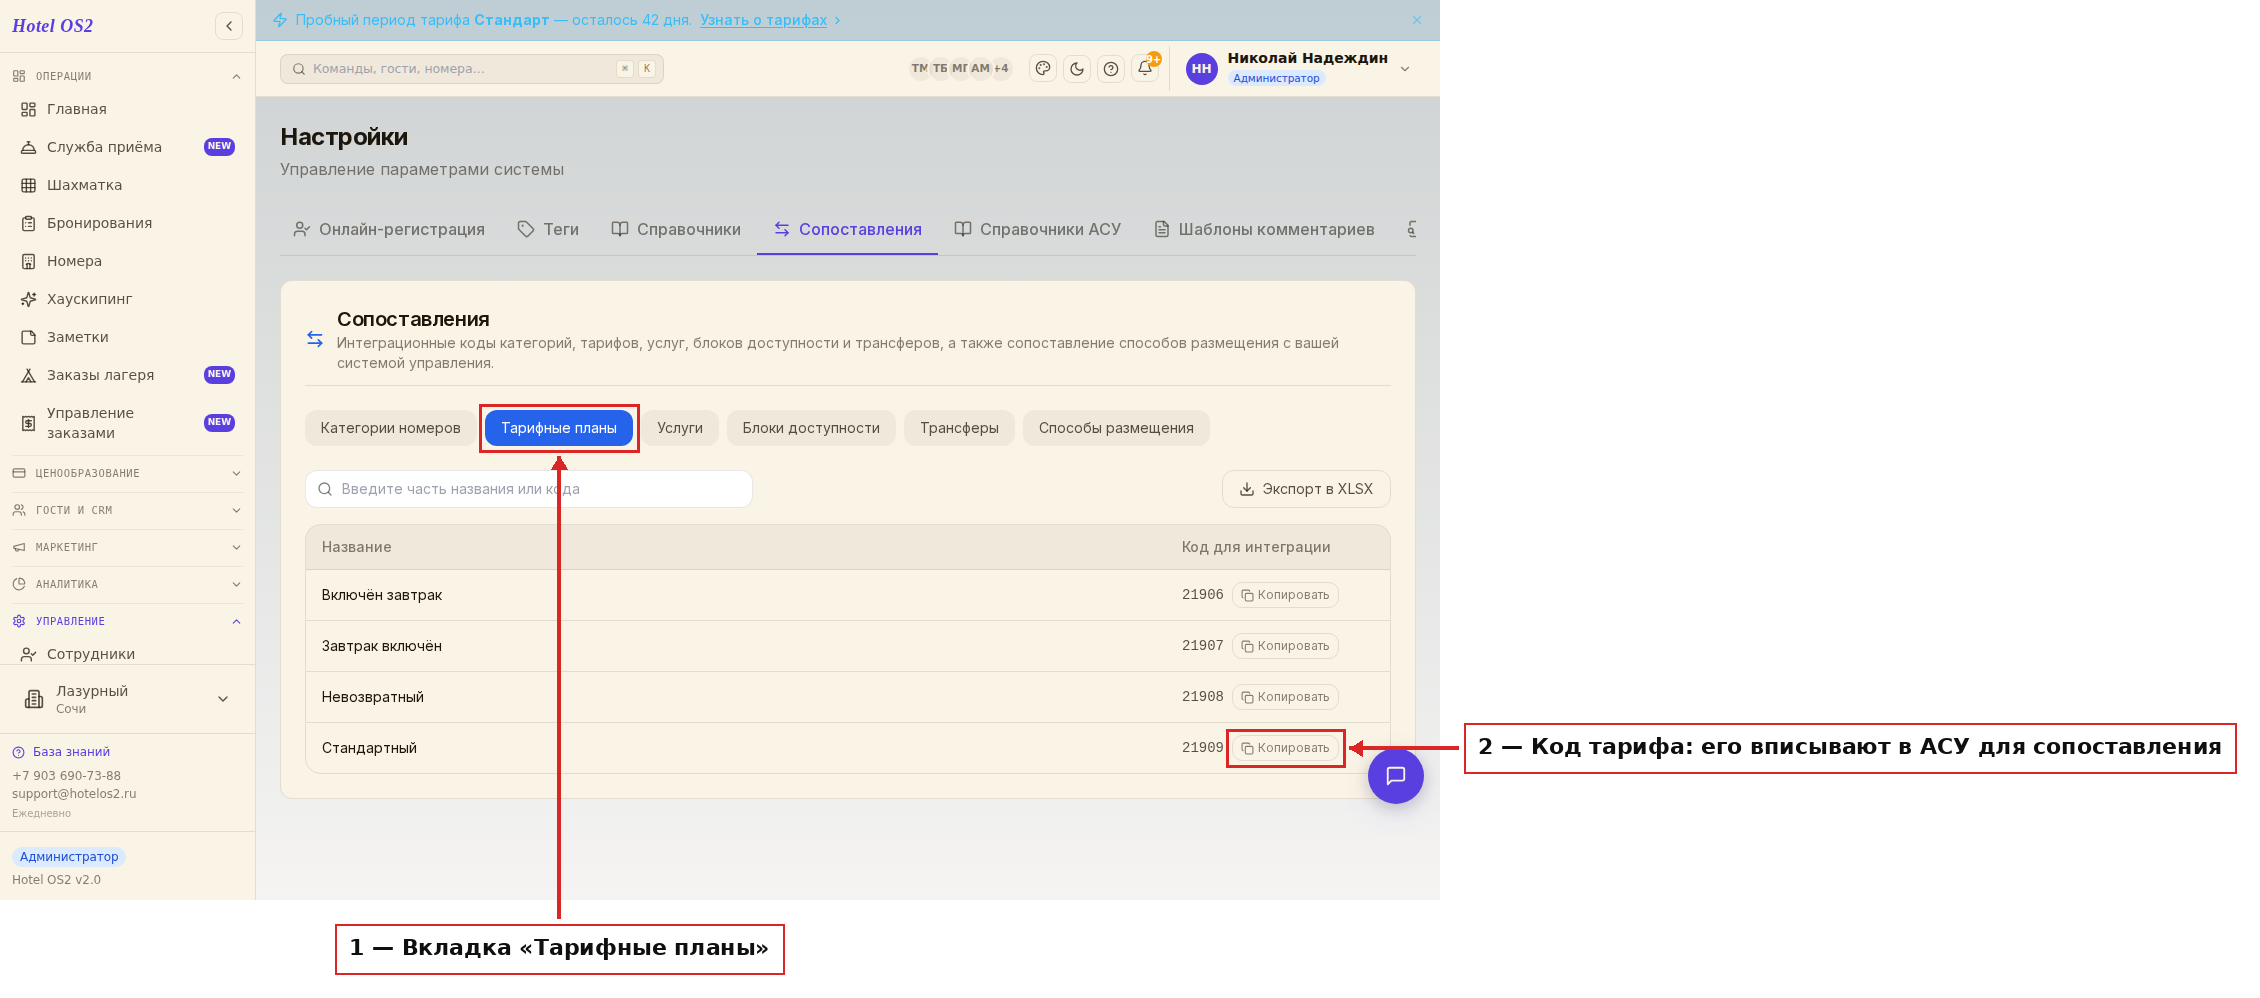Dismiss the trial period banner
Image resolution: width=2260 pixels, height=998 pixels.
1417,20
